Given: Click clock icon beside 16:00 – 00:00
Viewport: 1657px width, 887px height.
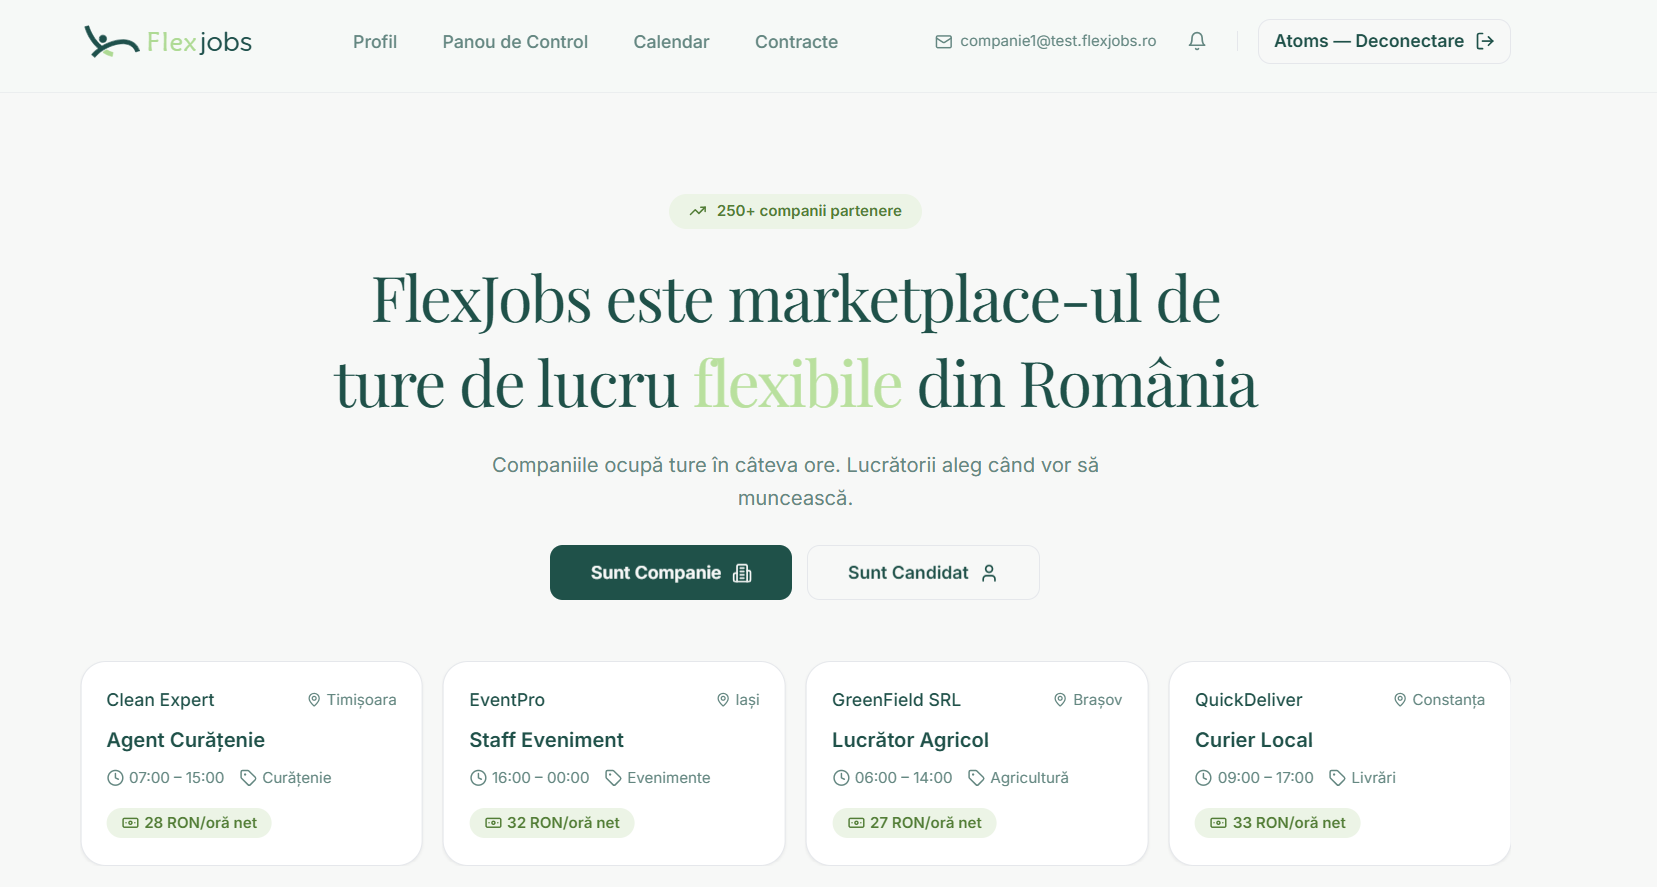Looking at the screenshot, I should pyautogui.click(x=478, y=778).
